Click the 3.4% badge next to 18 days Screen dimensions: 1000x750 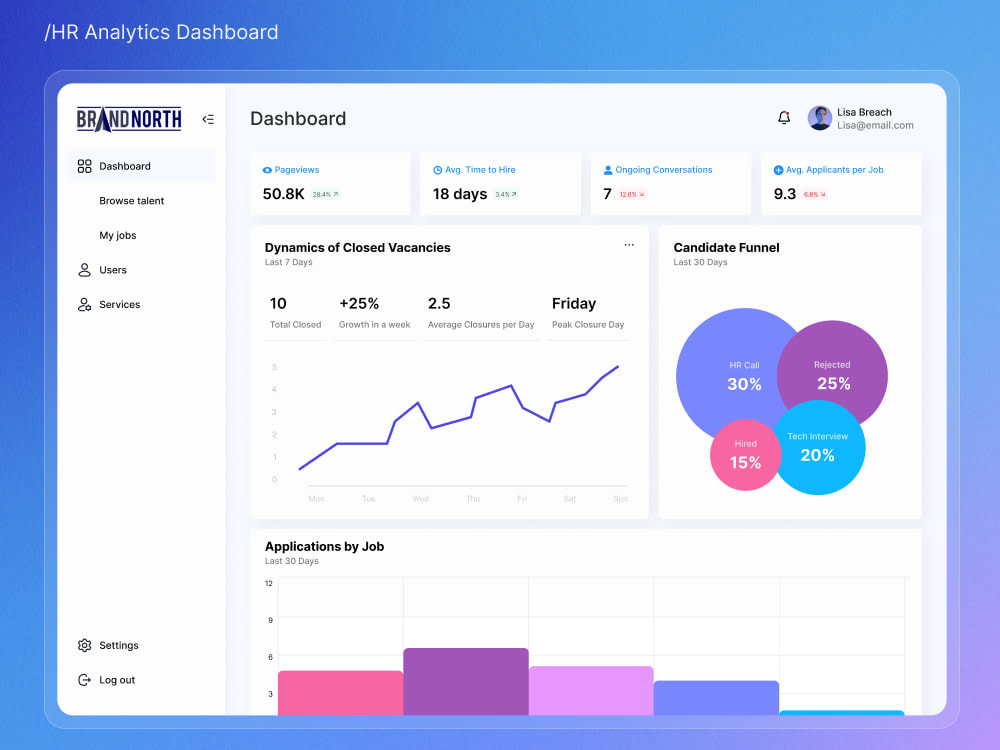(x=506, y=195)
